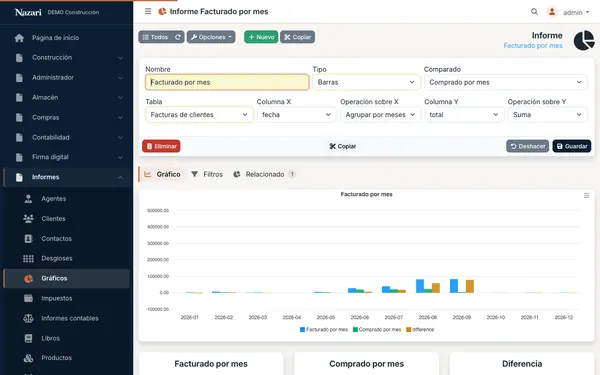Click the Productos cubes icon
600x375 pixels.
point(28,358)
